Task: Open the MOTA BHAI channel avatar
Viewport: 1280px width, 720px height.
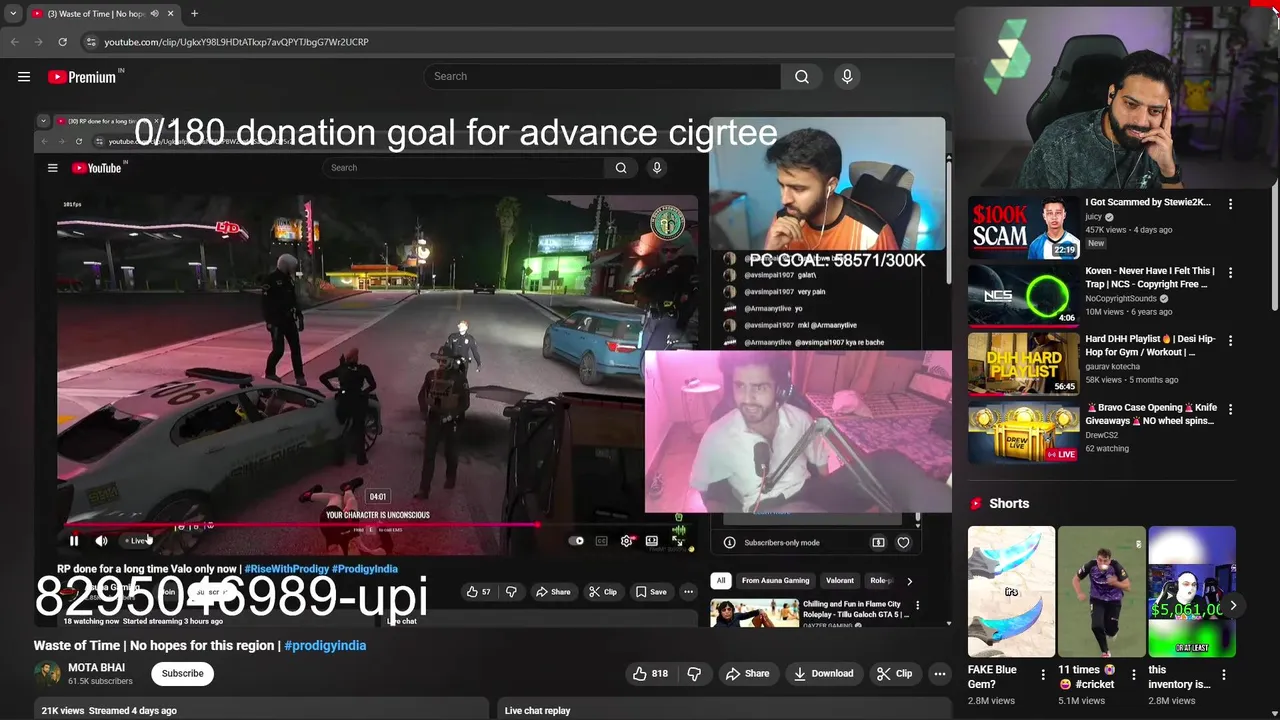Action: click(x=47, y=673)
